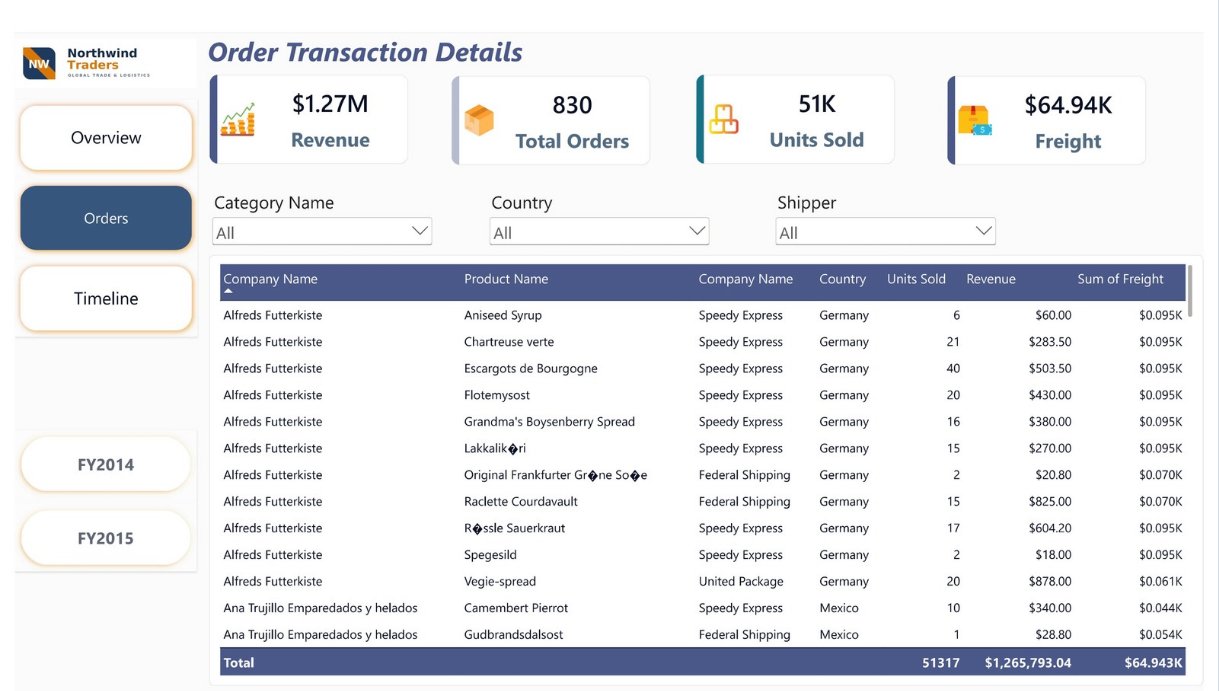
Task: Click United Package shipper cell
Action: click(x=741, y=581)
